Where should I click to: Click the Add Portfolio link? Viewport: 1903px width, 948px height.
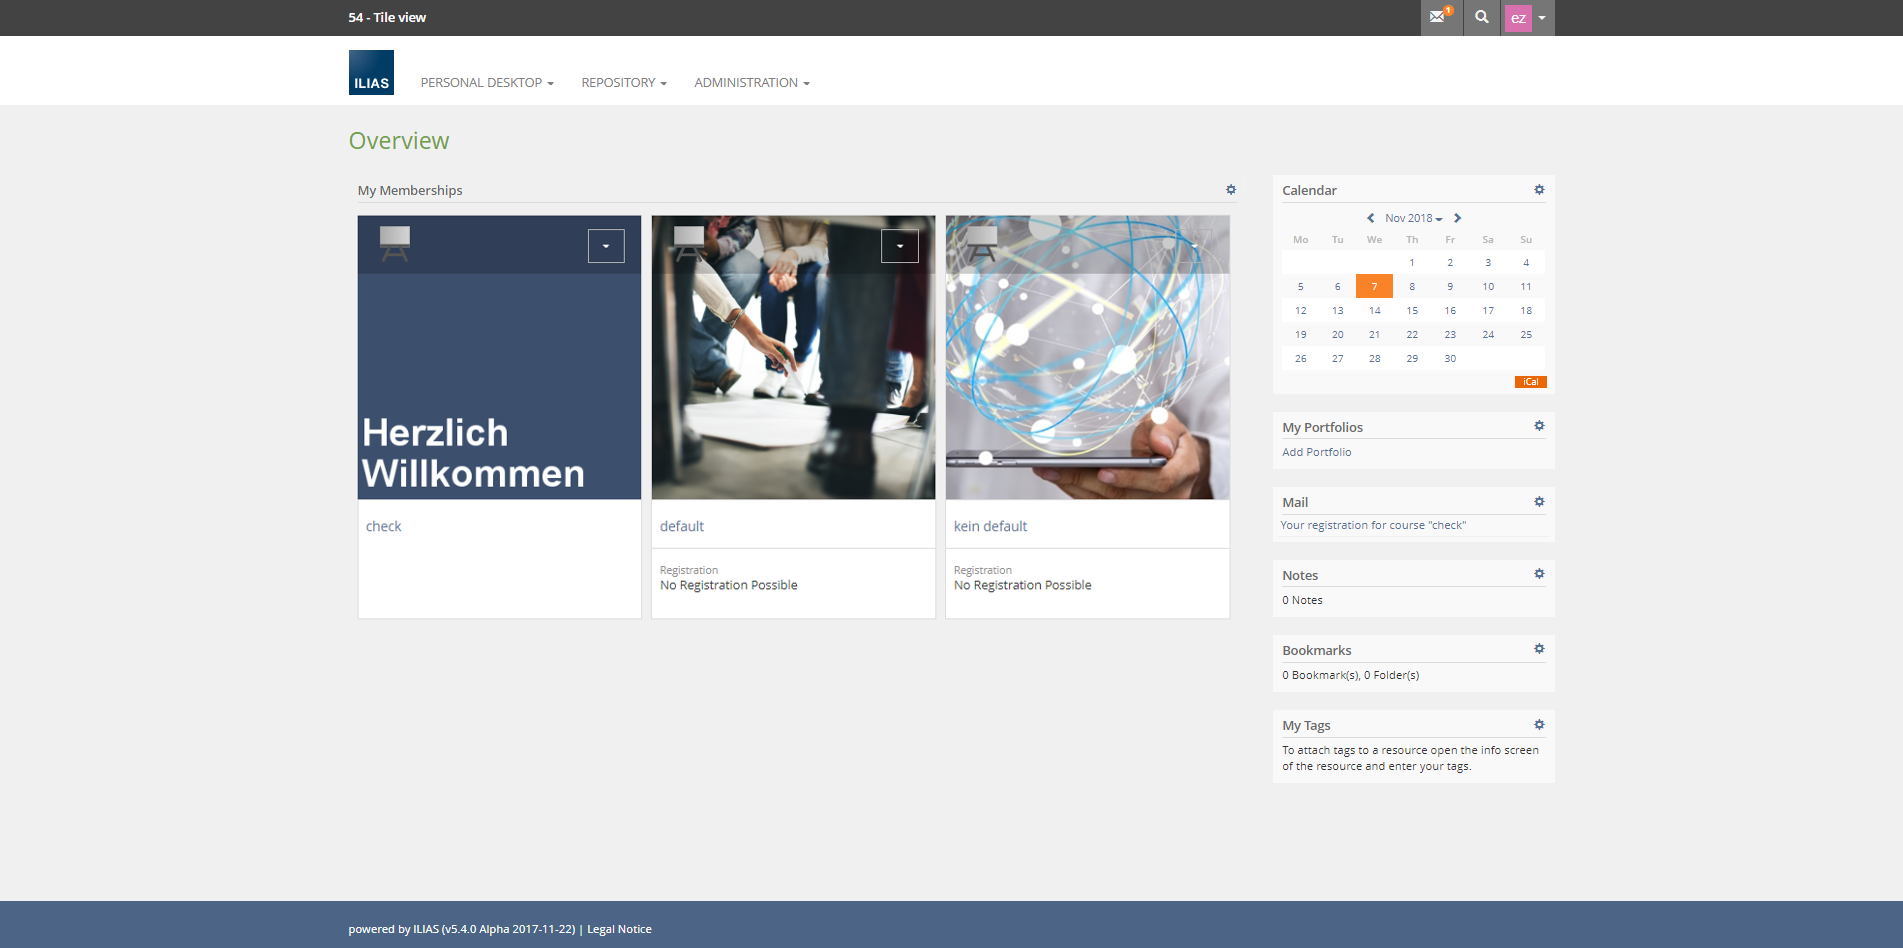coord(1316,452)
